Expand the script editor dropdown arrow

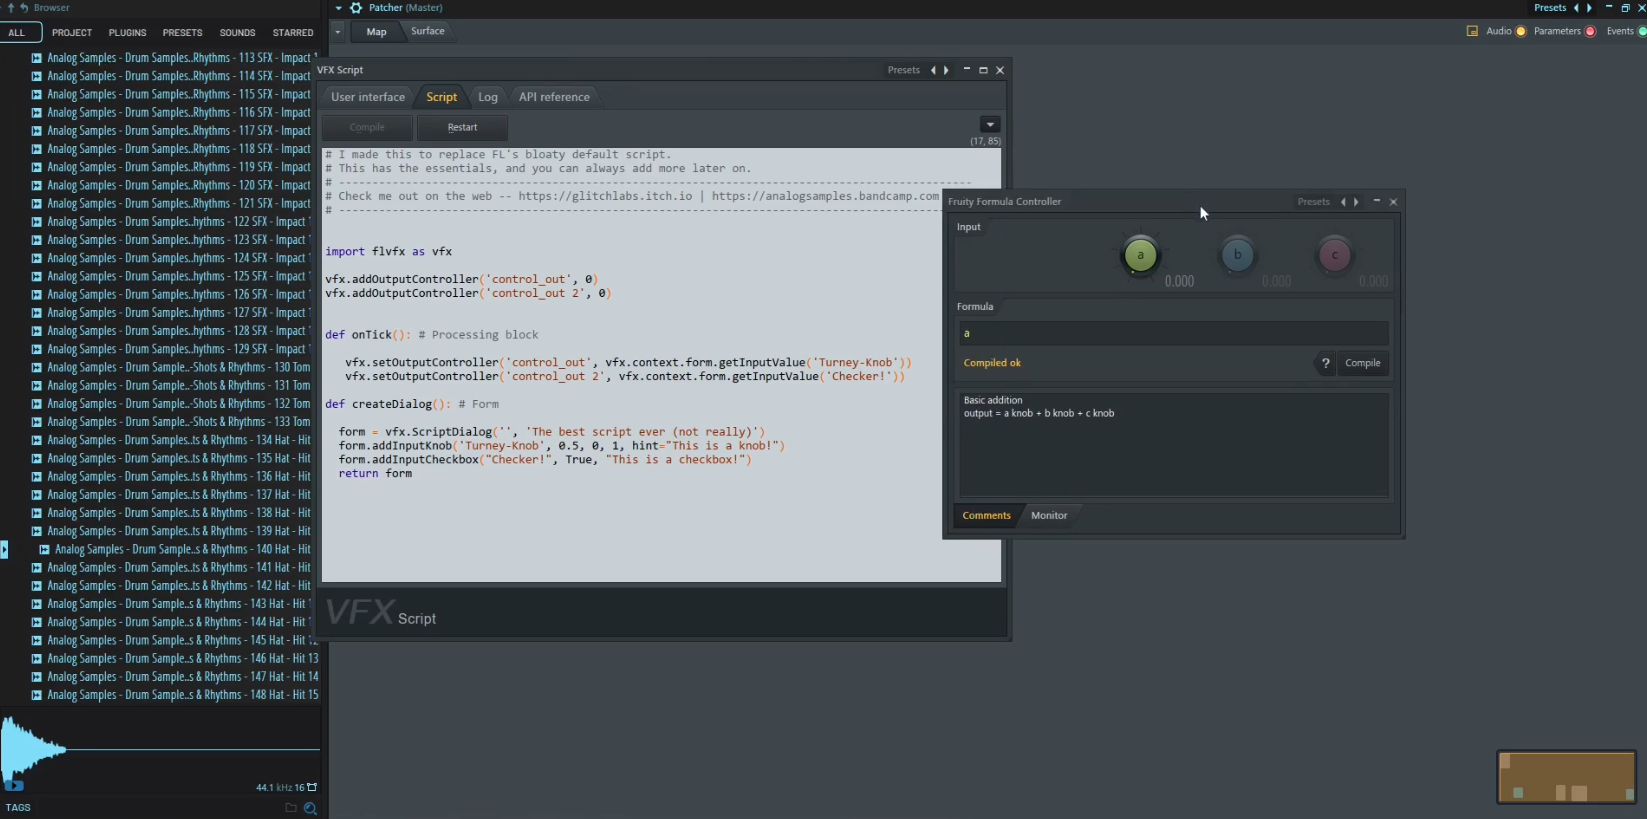coord(990,125)
